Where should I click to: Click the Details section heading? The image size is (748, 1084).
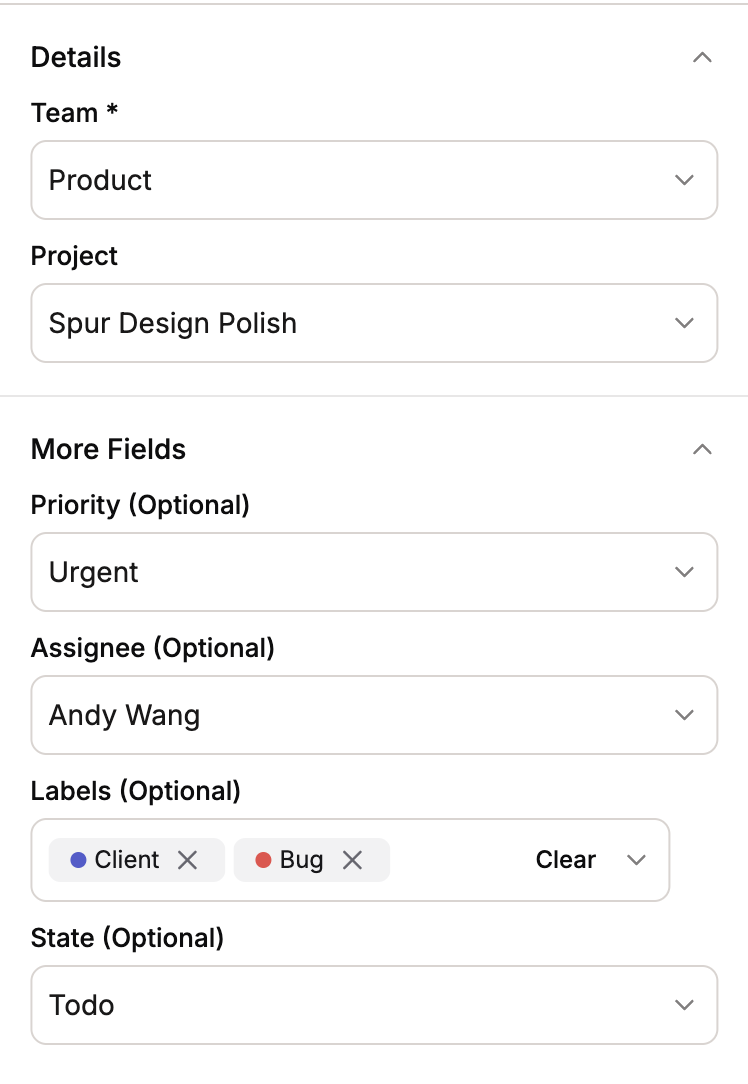(x=76, y=57)
